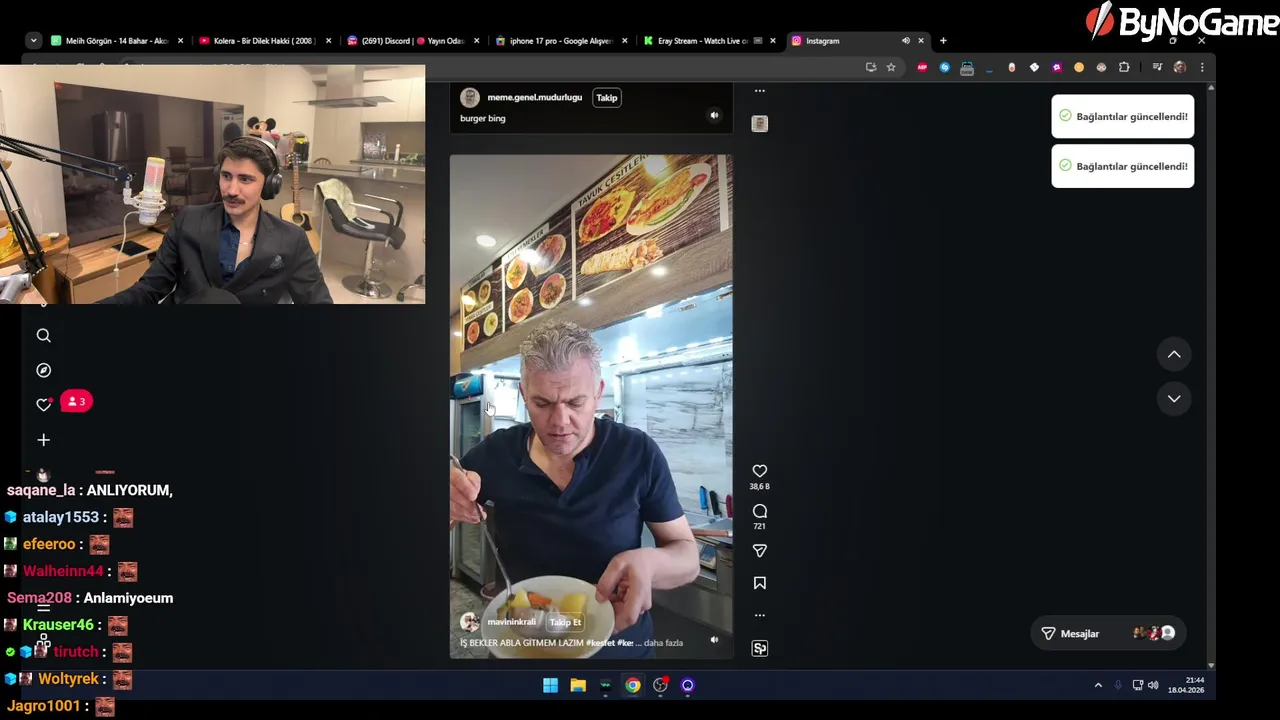Open a new browser tab
The width and height of the screenshot is (1280, 720).
(x=943, y=41)
